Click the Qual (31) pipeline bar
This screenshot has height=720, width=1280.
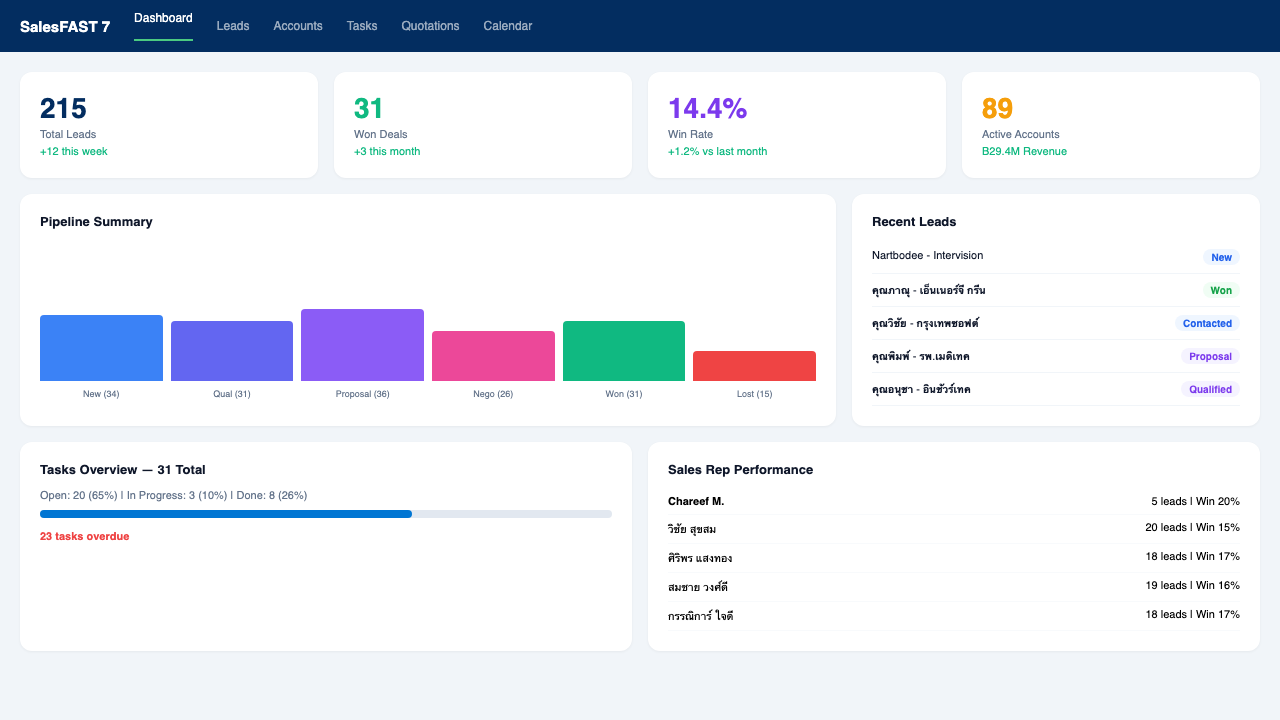[232, 351]
